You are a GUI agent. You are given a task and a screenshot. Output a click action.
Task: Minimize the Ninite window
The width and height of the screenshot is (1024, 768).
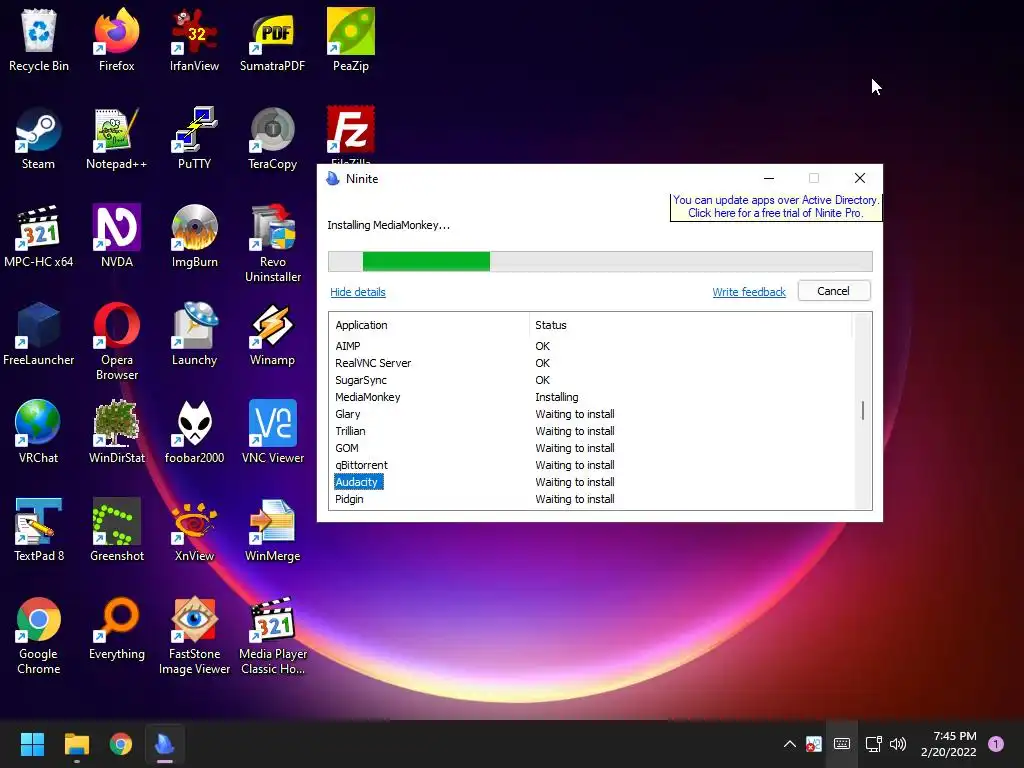769,178
